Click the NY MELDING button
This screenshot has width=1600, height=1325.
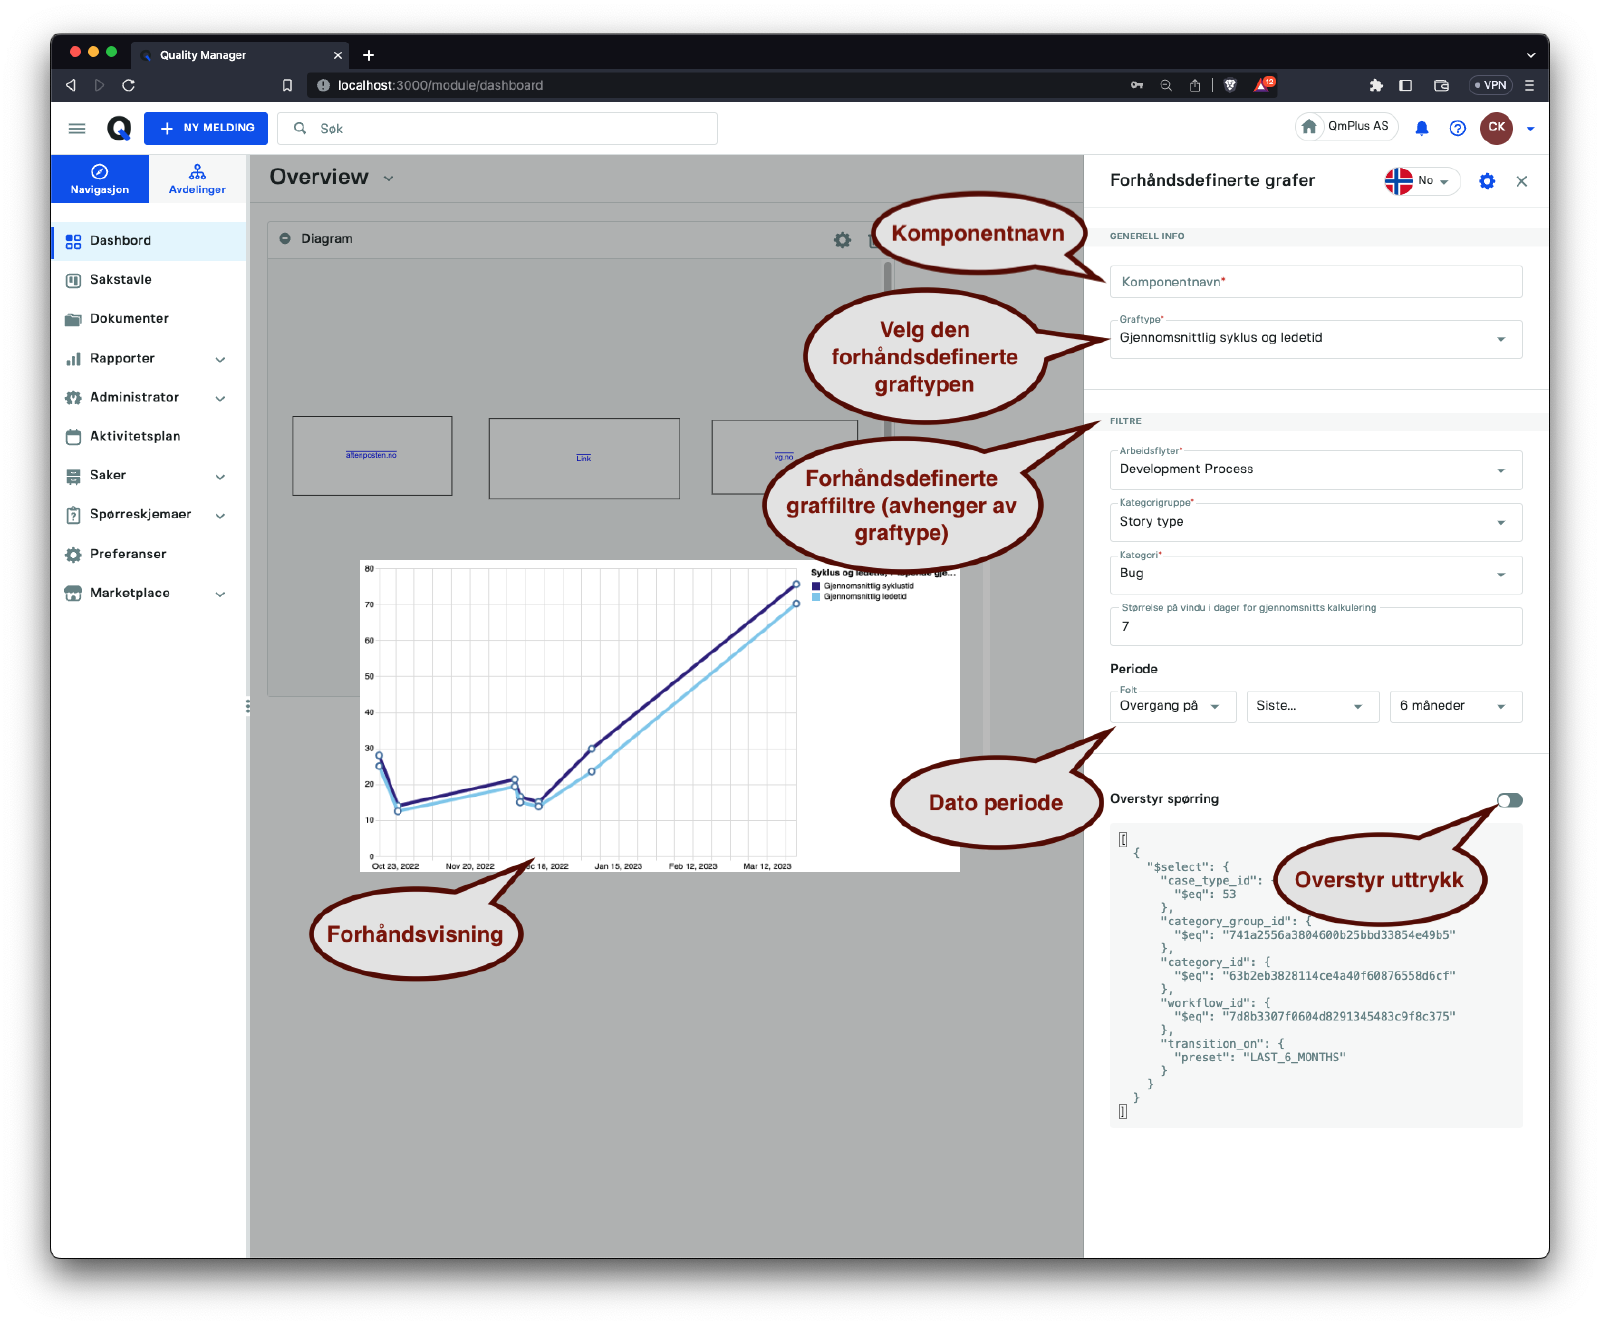[206, 128]
